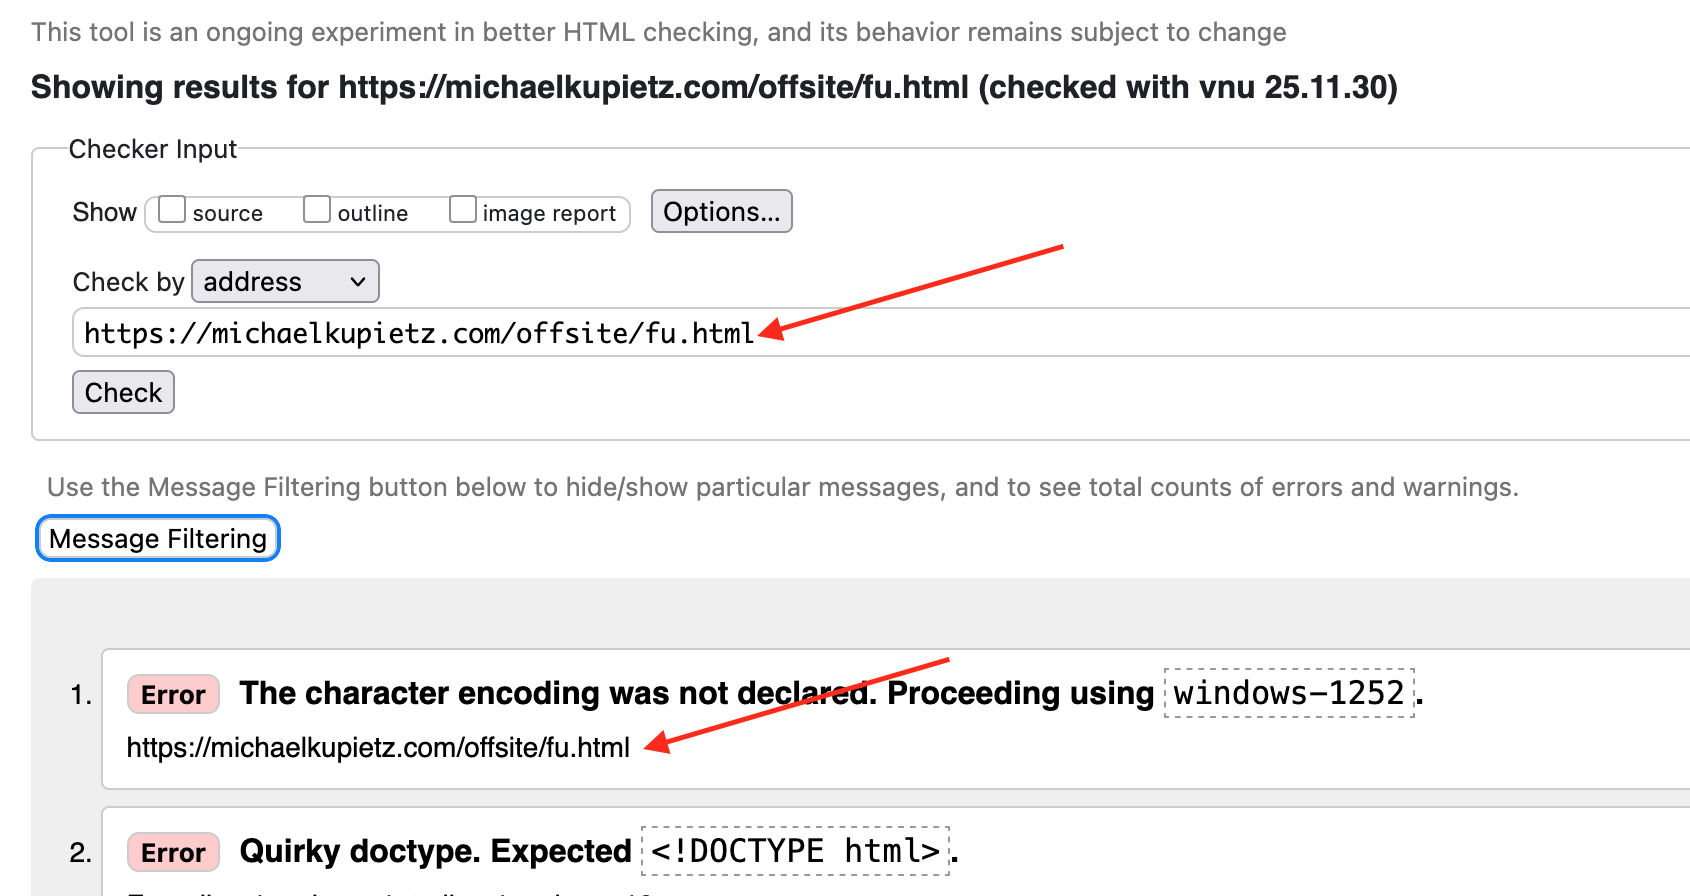Tick the outline checkbox
The image size is (1690, 896).
317,210
